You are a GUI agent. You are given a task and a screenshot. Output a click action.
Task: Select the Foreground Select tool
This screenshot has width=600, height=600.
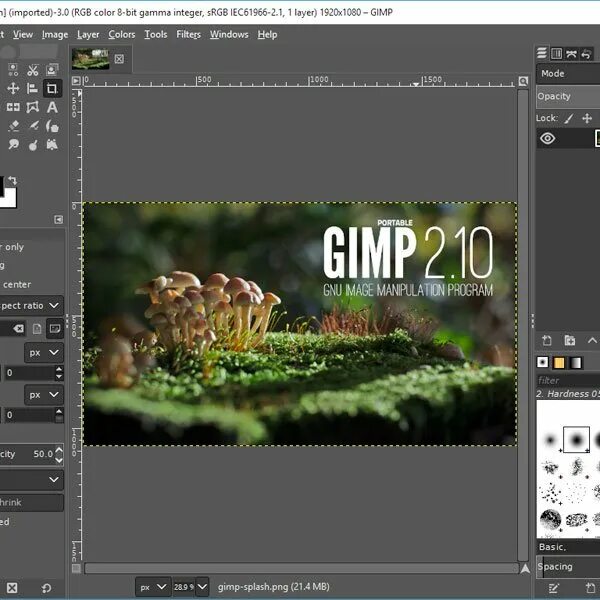click(52, 70)
